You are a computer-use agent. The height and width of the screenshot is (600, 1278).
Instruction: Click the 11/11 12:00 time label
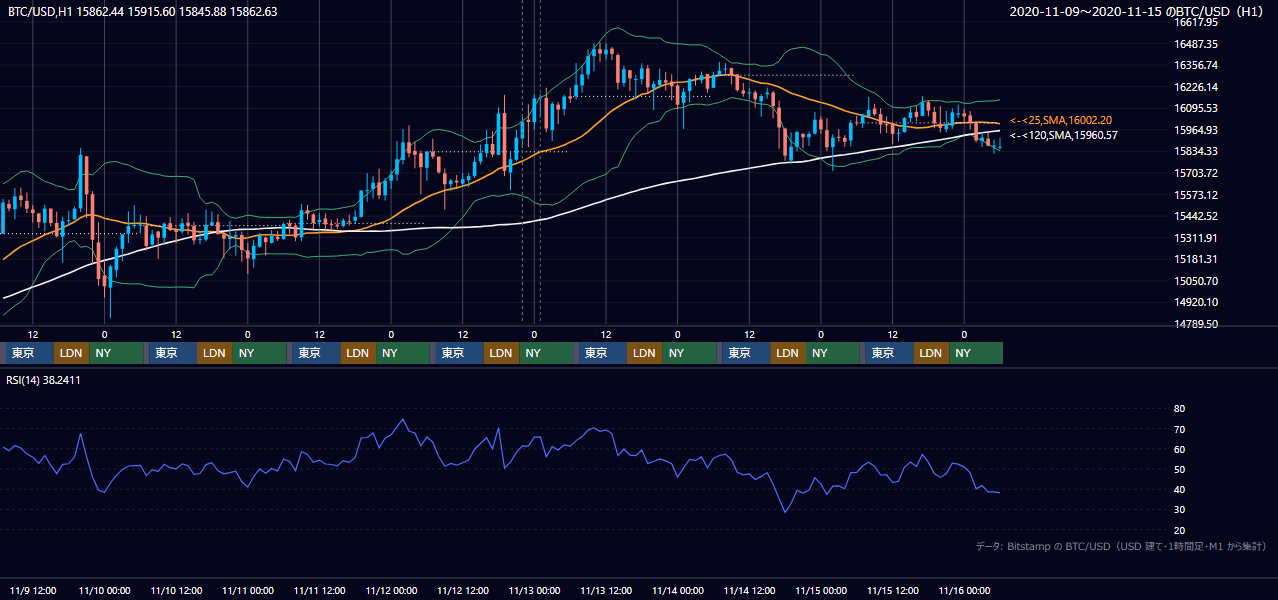(320, 591)
